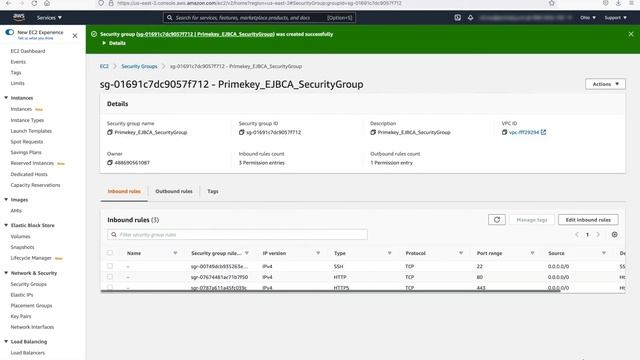Open the vpc-fff29294 link

[x=524, y=132]
